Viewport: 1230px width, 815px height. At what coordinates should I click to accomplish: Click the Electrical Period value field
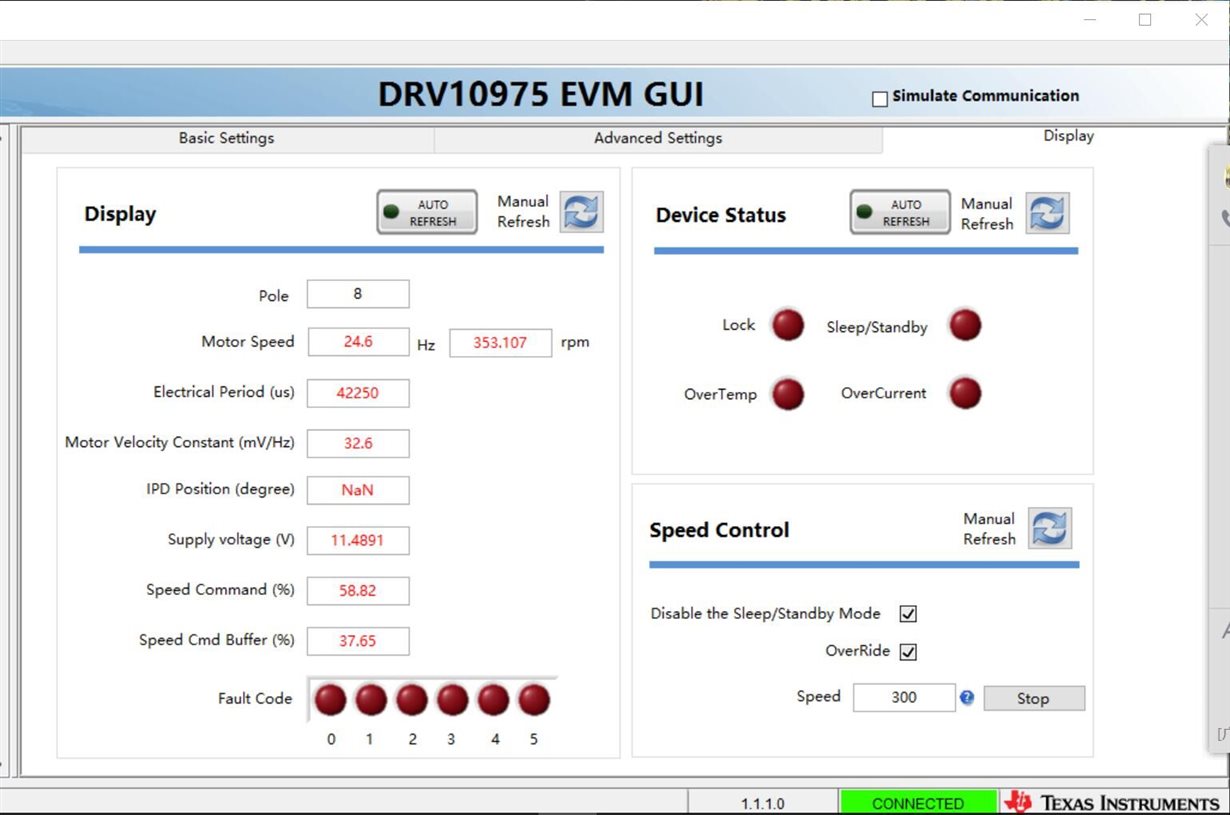point(358,393)
